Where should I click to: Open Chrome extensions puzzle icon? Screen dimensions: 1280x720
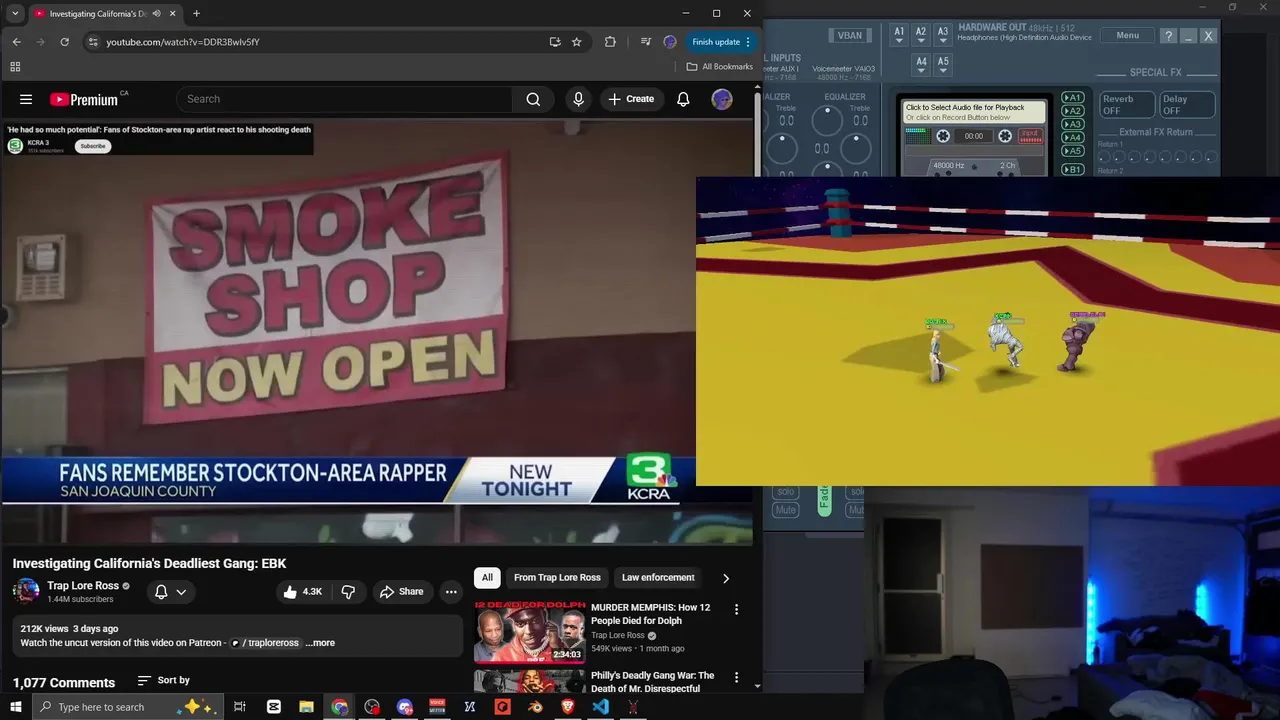(x=610, y=42)
